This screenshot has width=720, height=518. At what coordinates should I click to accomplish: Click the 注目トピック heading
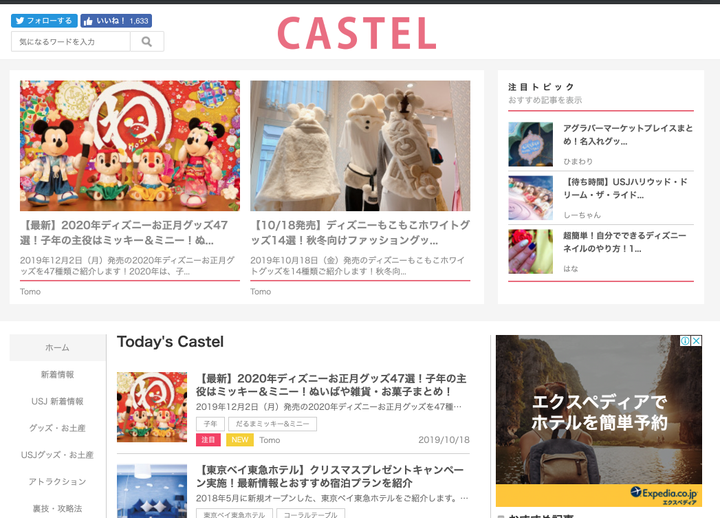541,87
